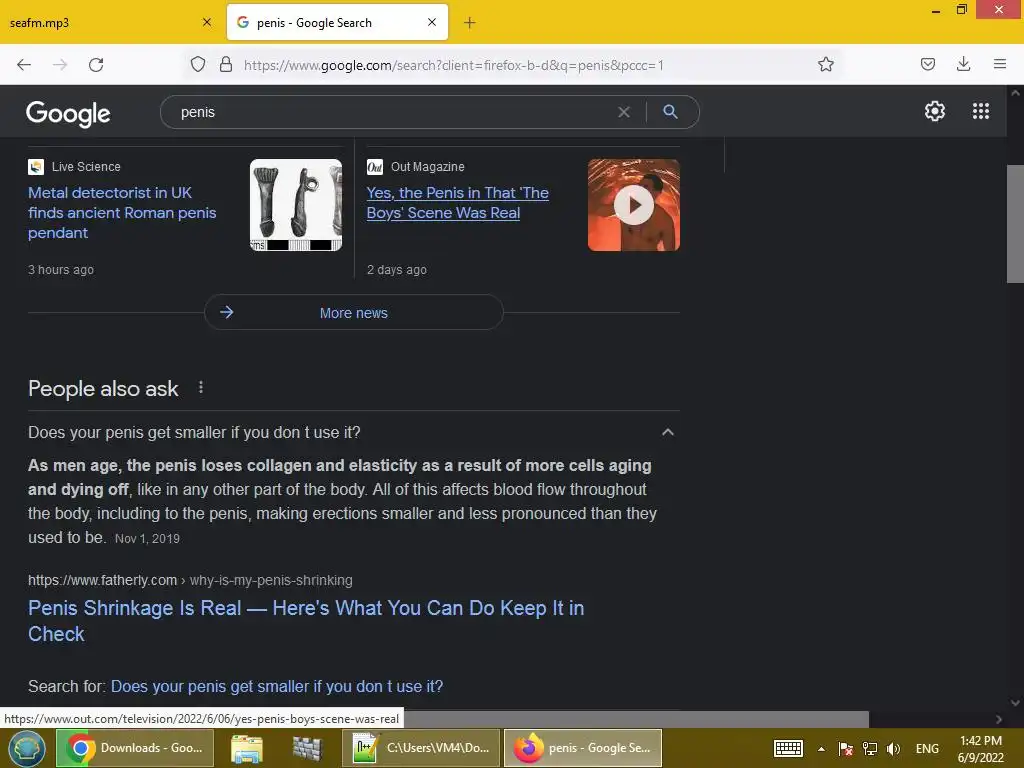Screen dimensions: 1024x768
Task: Open the taskbar clock and date
Action: tap(980, 749)
